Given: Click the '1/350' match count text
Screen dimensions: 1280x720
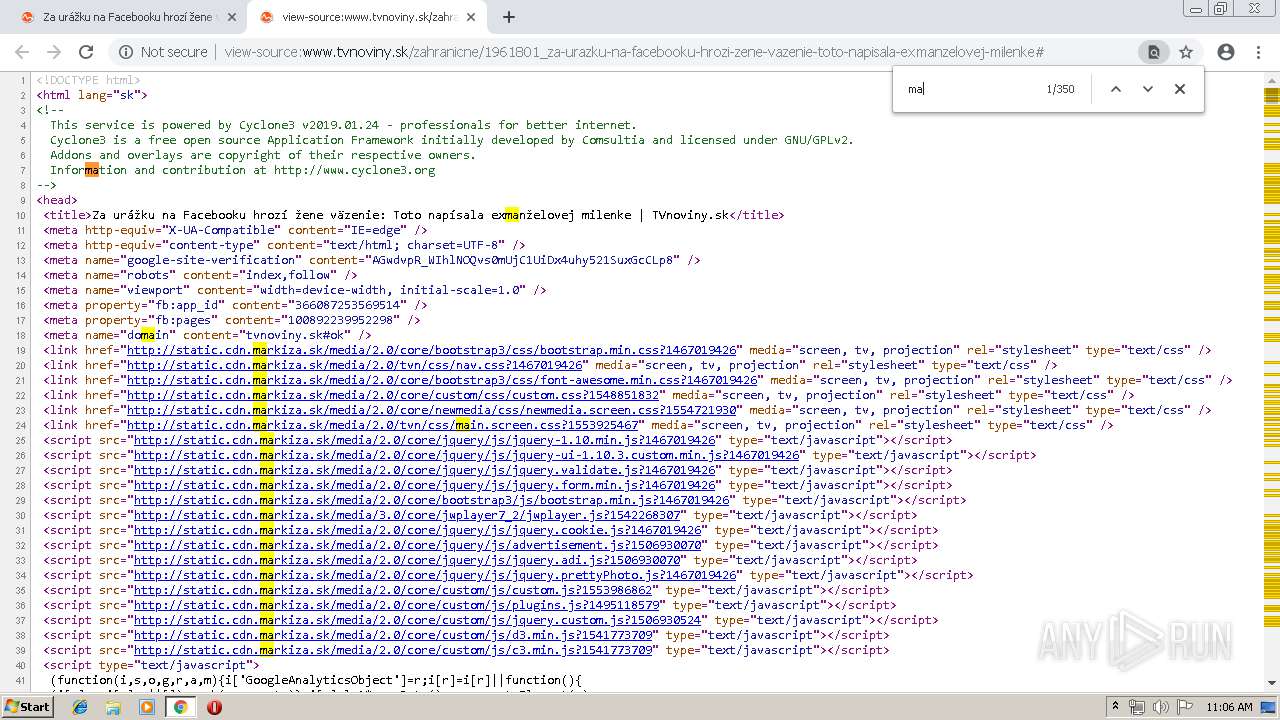Looking at the screenshot, I should point(1060,89).
